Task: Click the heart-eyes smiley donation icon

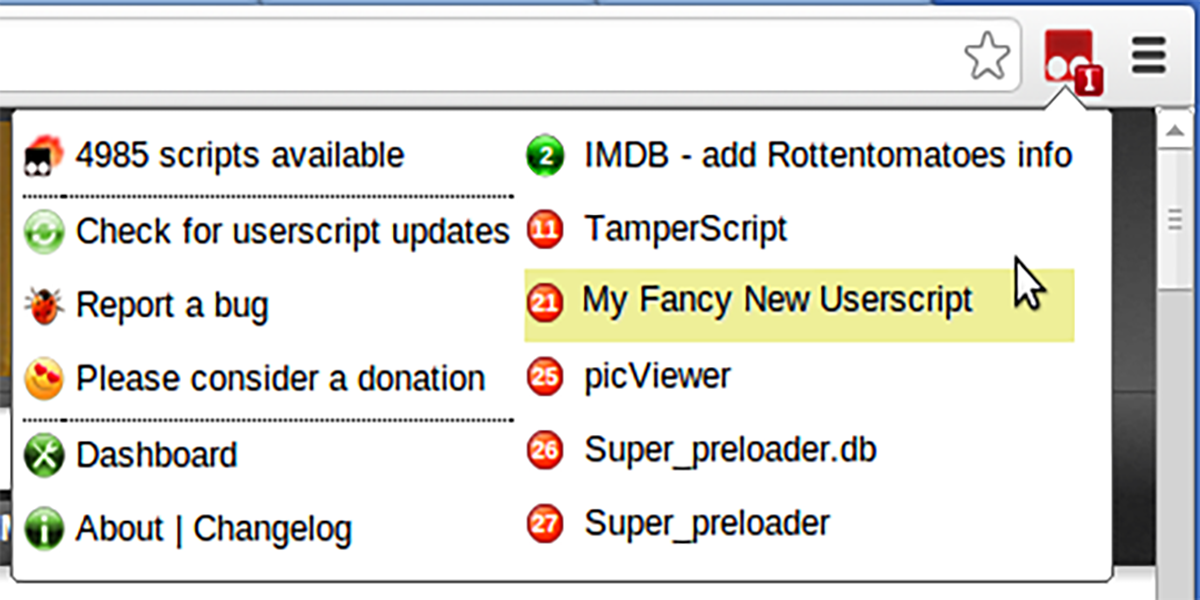Action: tap(44, 380)
